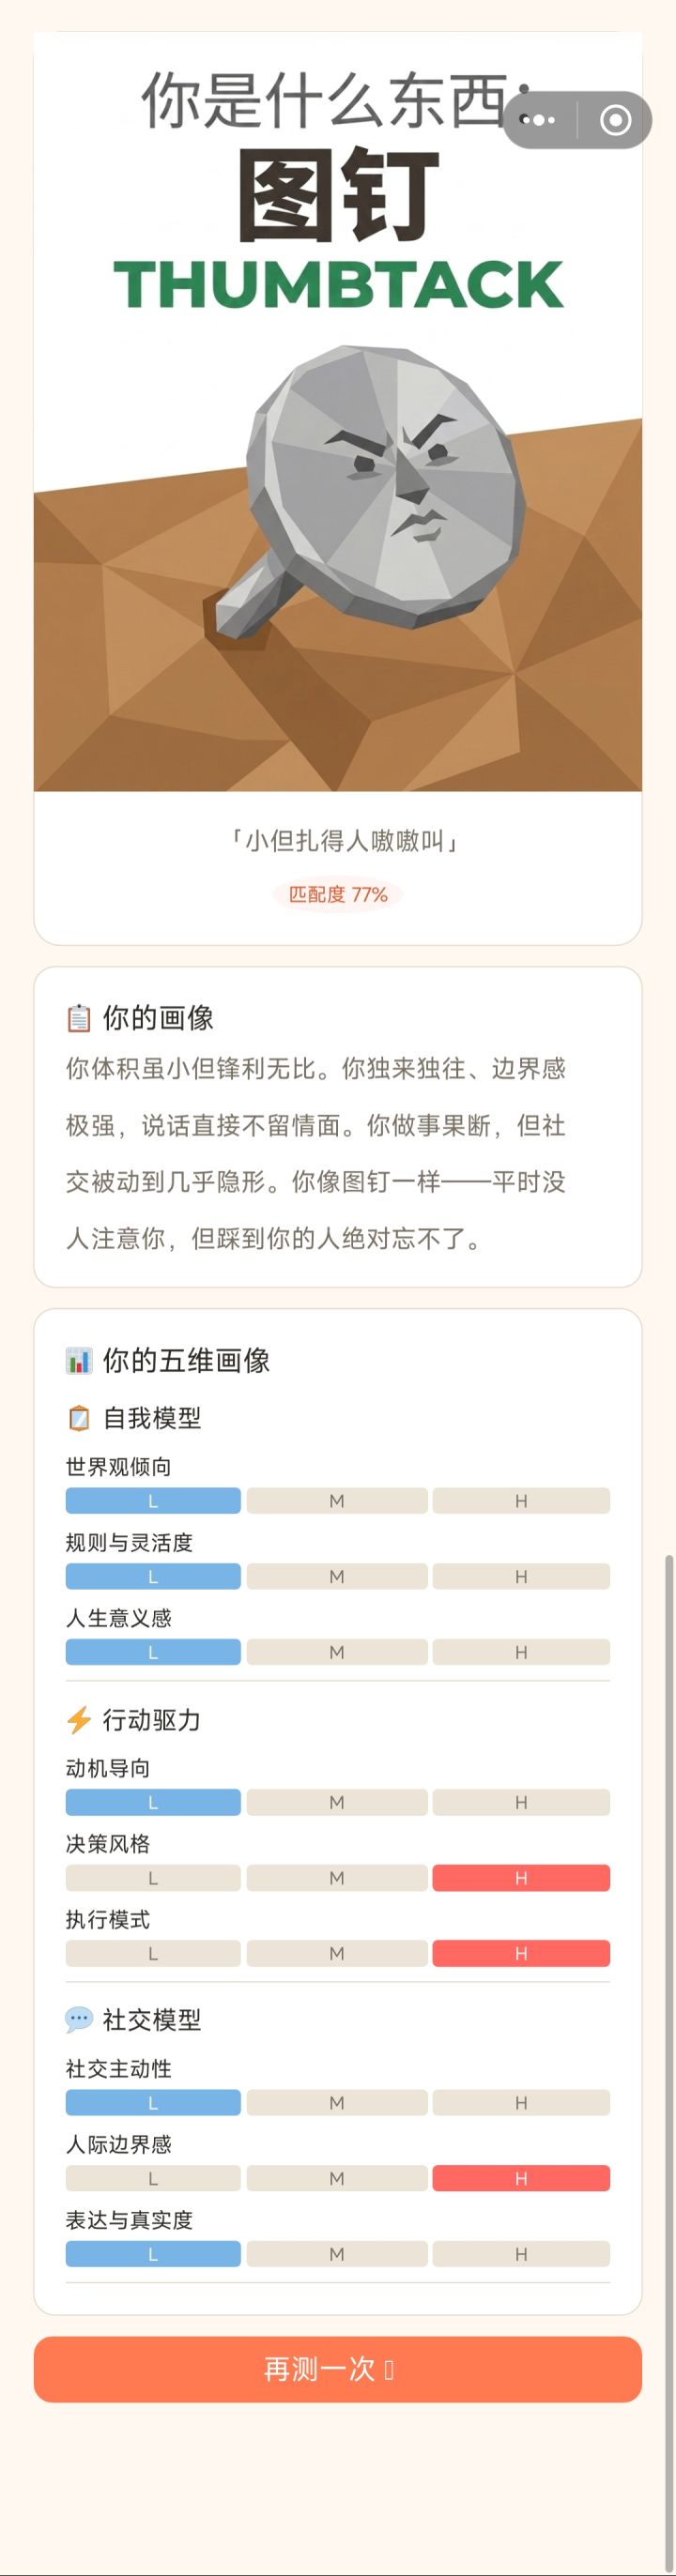Click the lightning icon beside 行动驱力
The height and width of the screenshot is (2576, 676).
[79, 1720]
